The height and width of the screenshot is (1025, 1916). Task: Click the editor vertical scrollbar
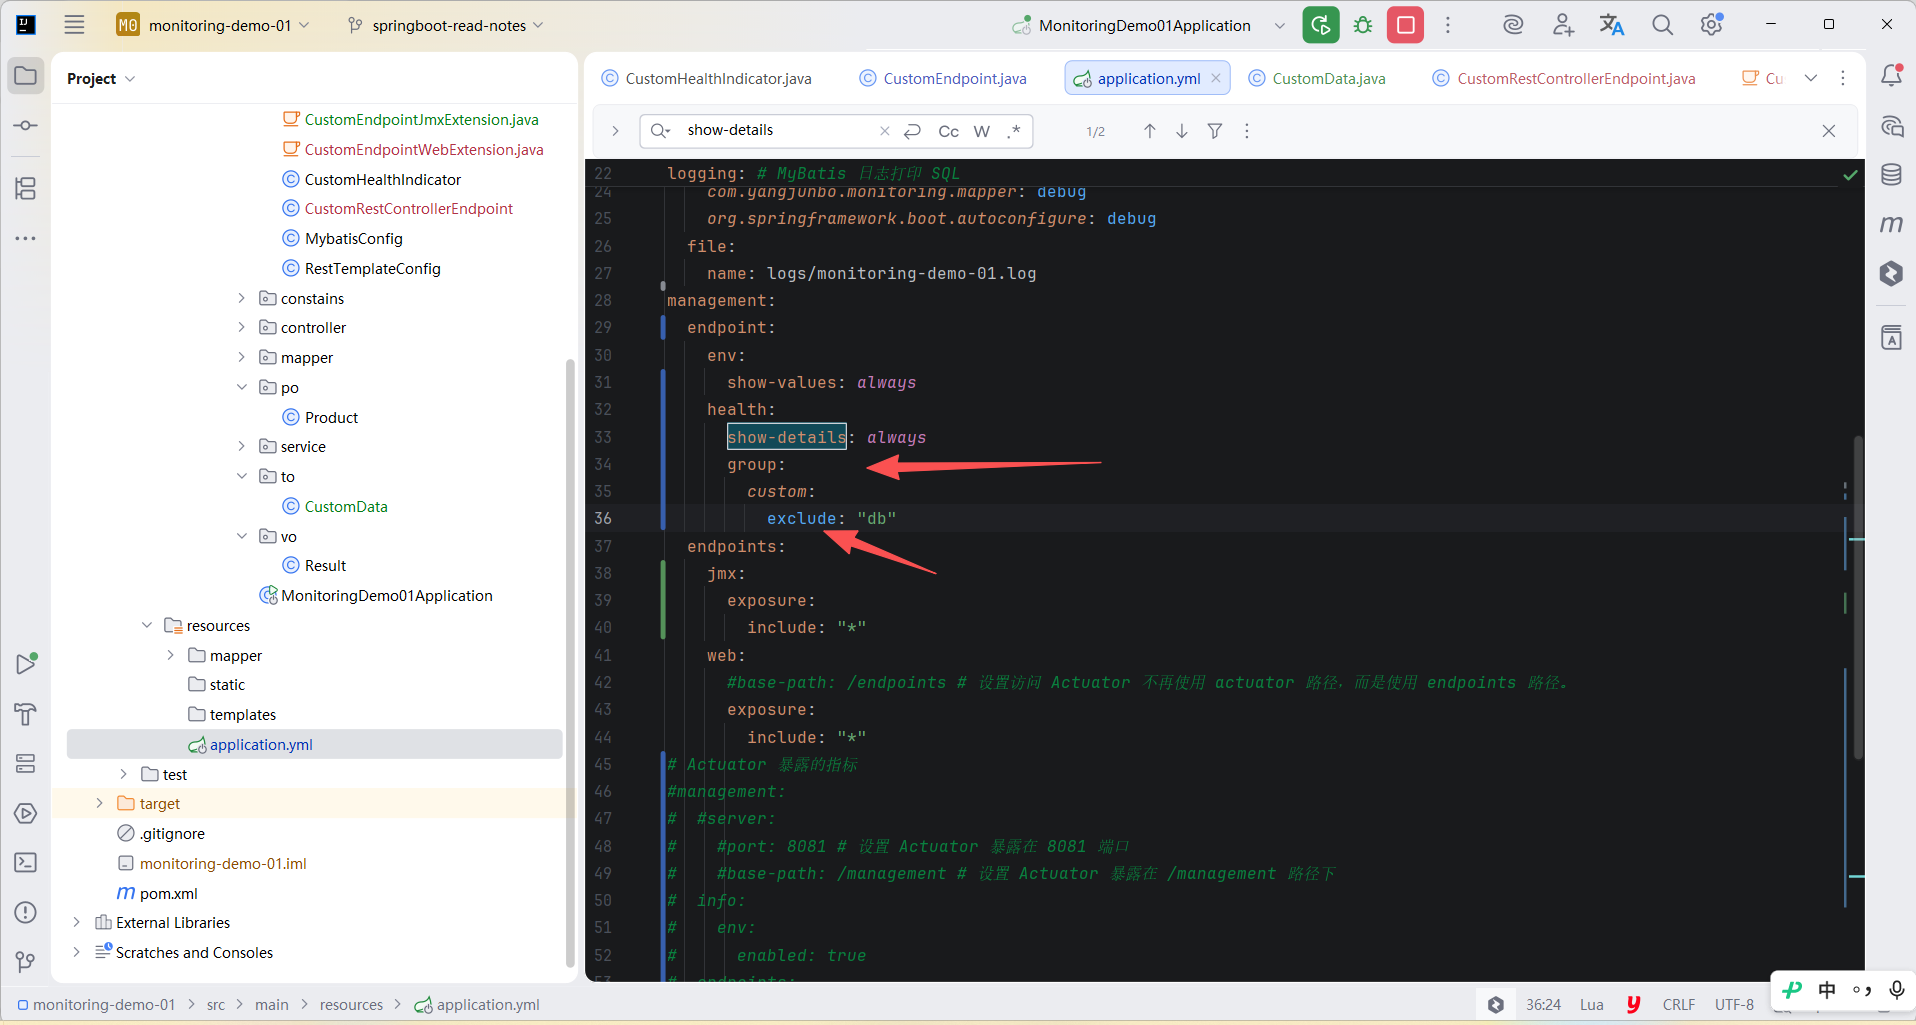pyautogui.click(x=1858, y=597)
